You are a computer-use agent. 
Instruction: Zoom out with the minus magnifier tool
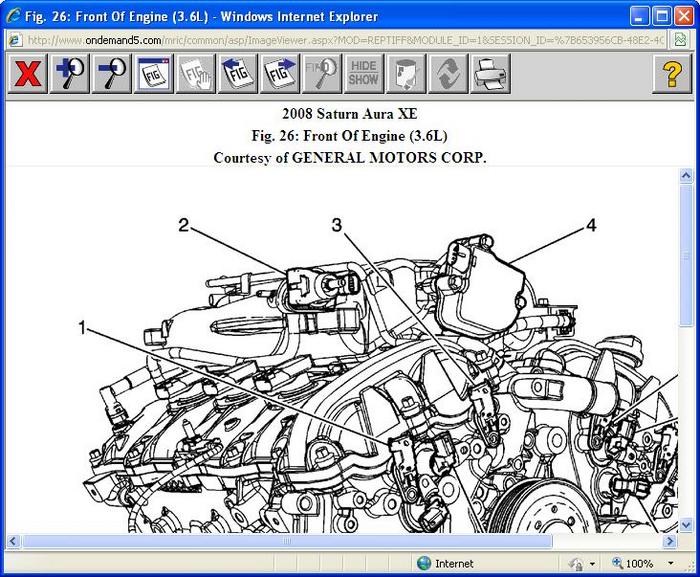click(x=112, y=74)
